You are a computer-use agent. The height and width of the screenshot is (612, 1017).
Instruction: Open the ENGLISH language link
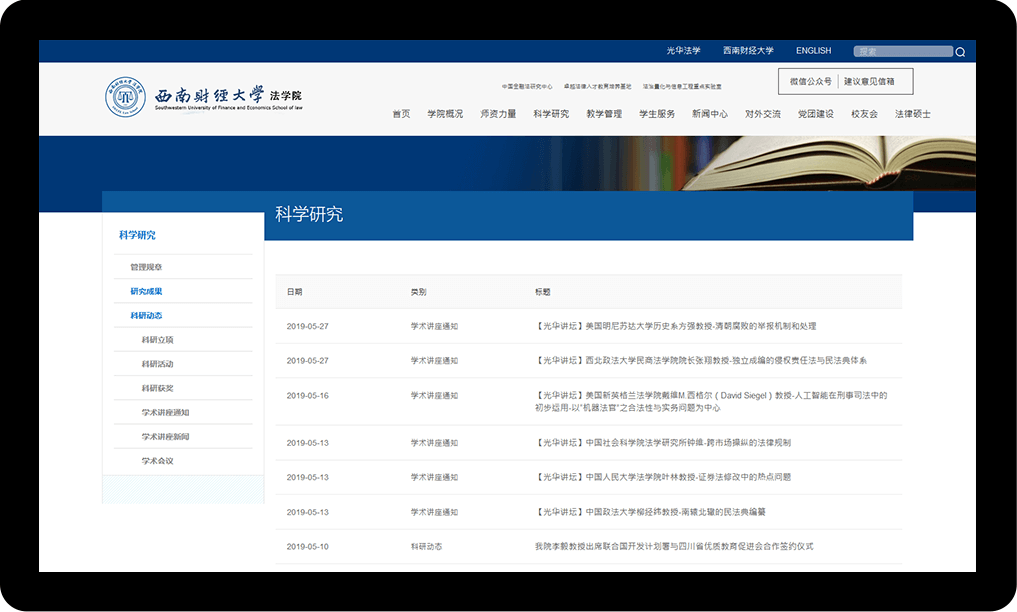pos(813,51)
